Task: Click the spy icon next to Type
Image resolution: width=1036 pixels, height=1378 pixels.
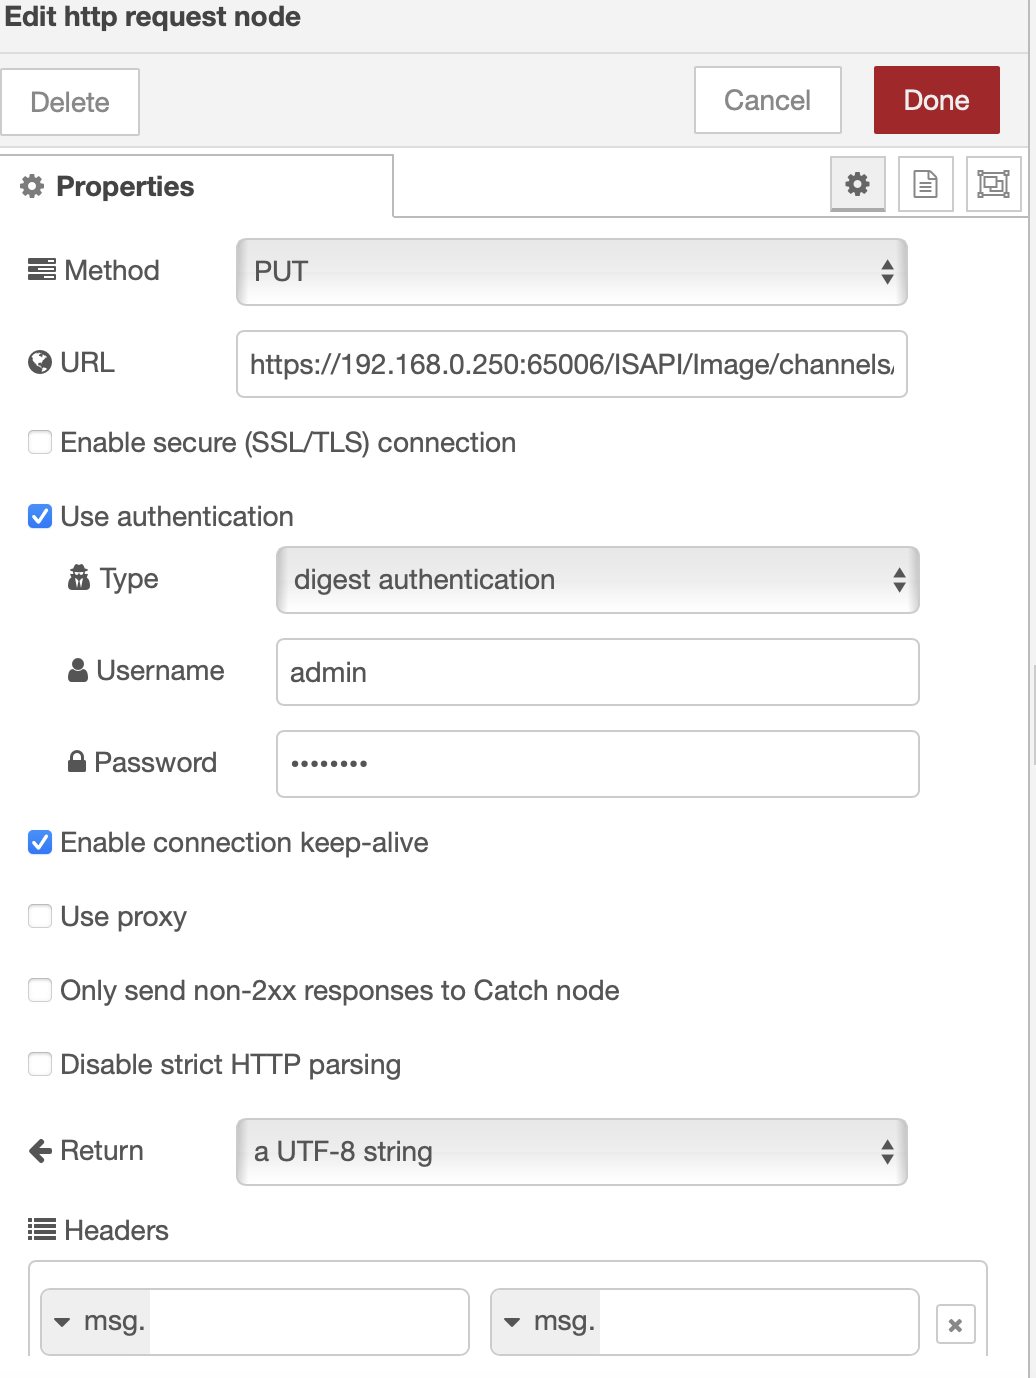Action: click(79, 578)
